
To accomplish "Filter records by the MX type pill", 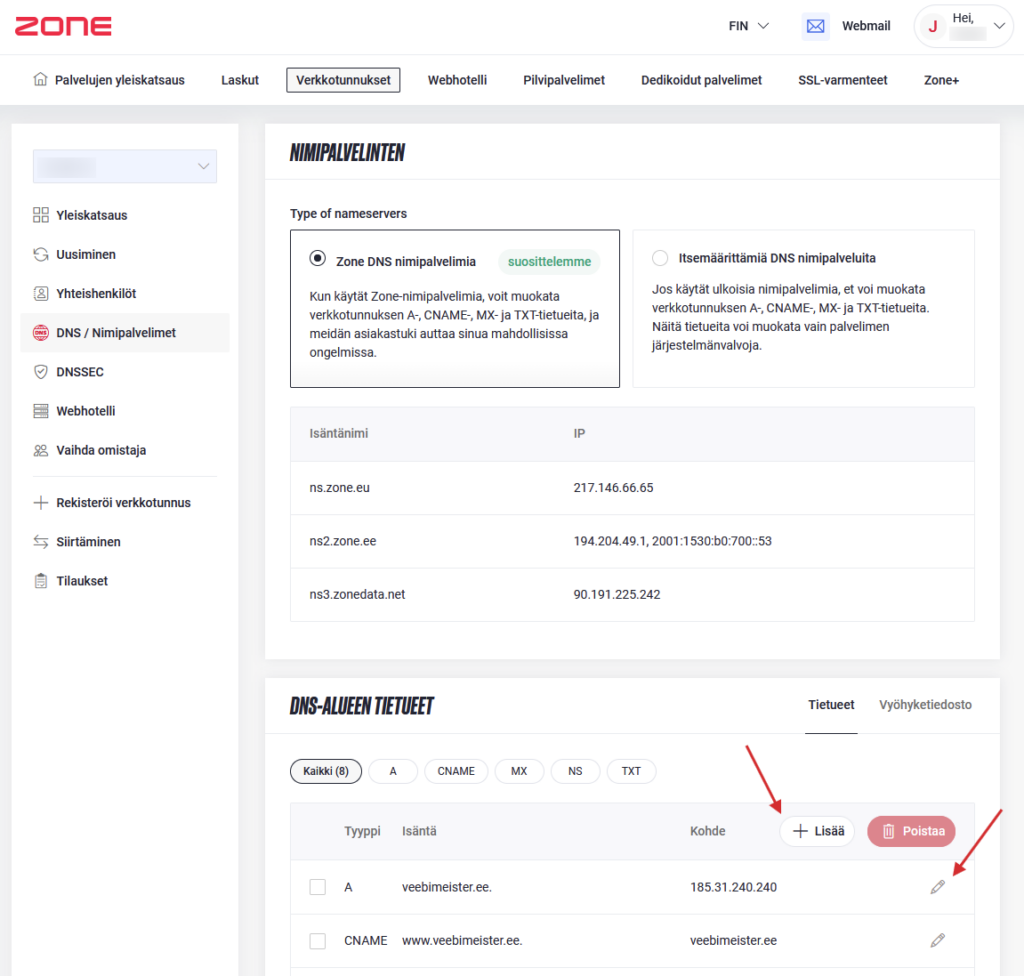I will point(519,771).
